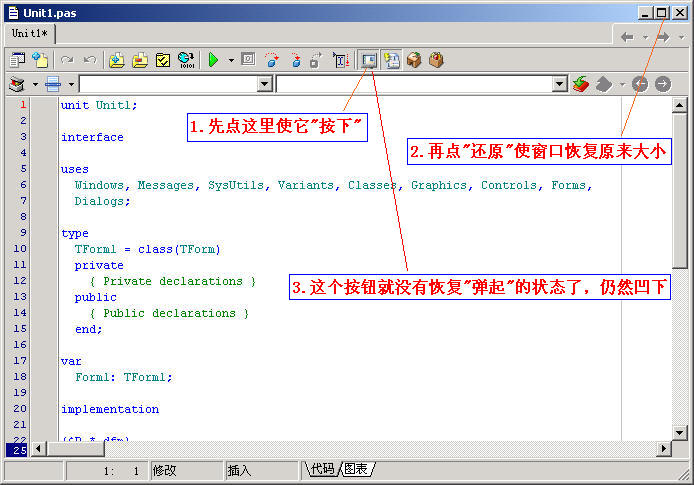Toggle the pressed form/unit view button
694x485 pixels.
(368, 60)
